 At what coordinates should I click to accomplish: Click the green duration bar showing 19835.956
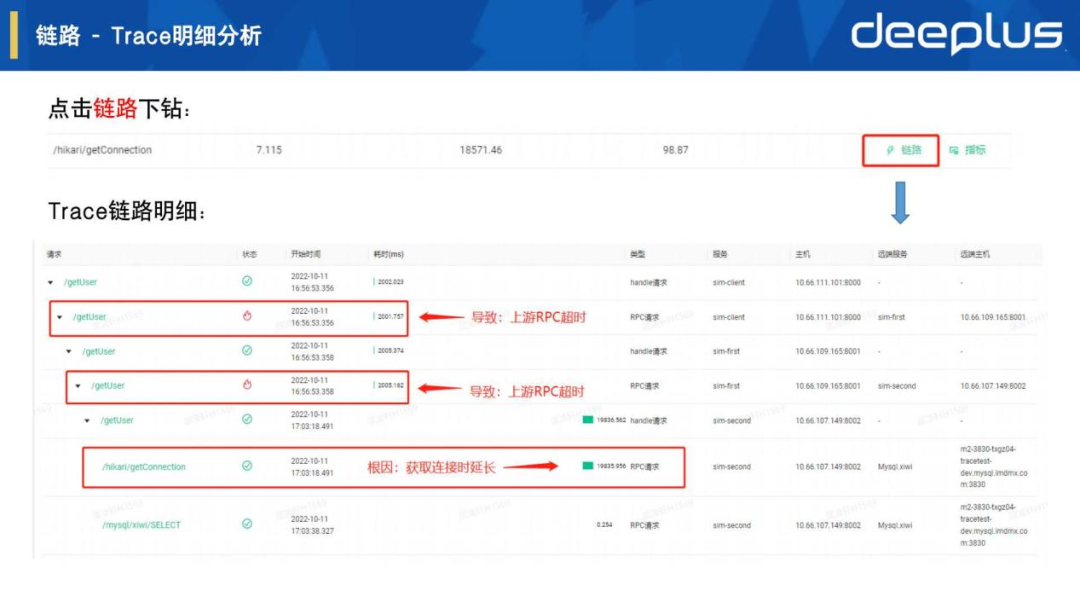[588, 465]
